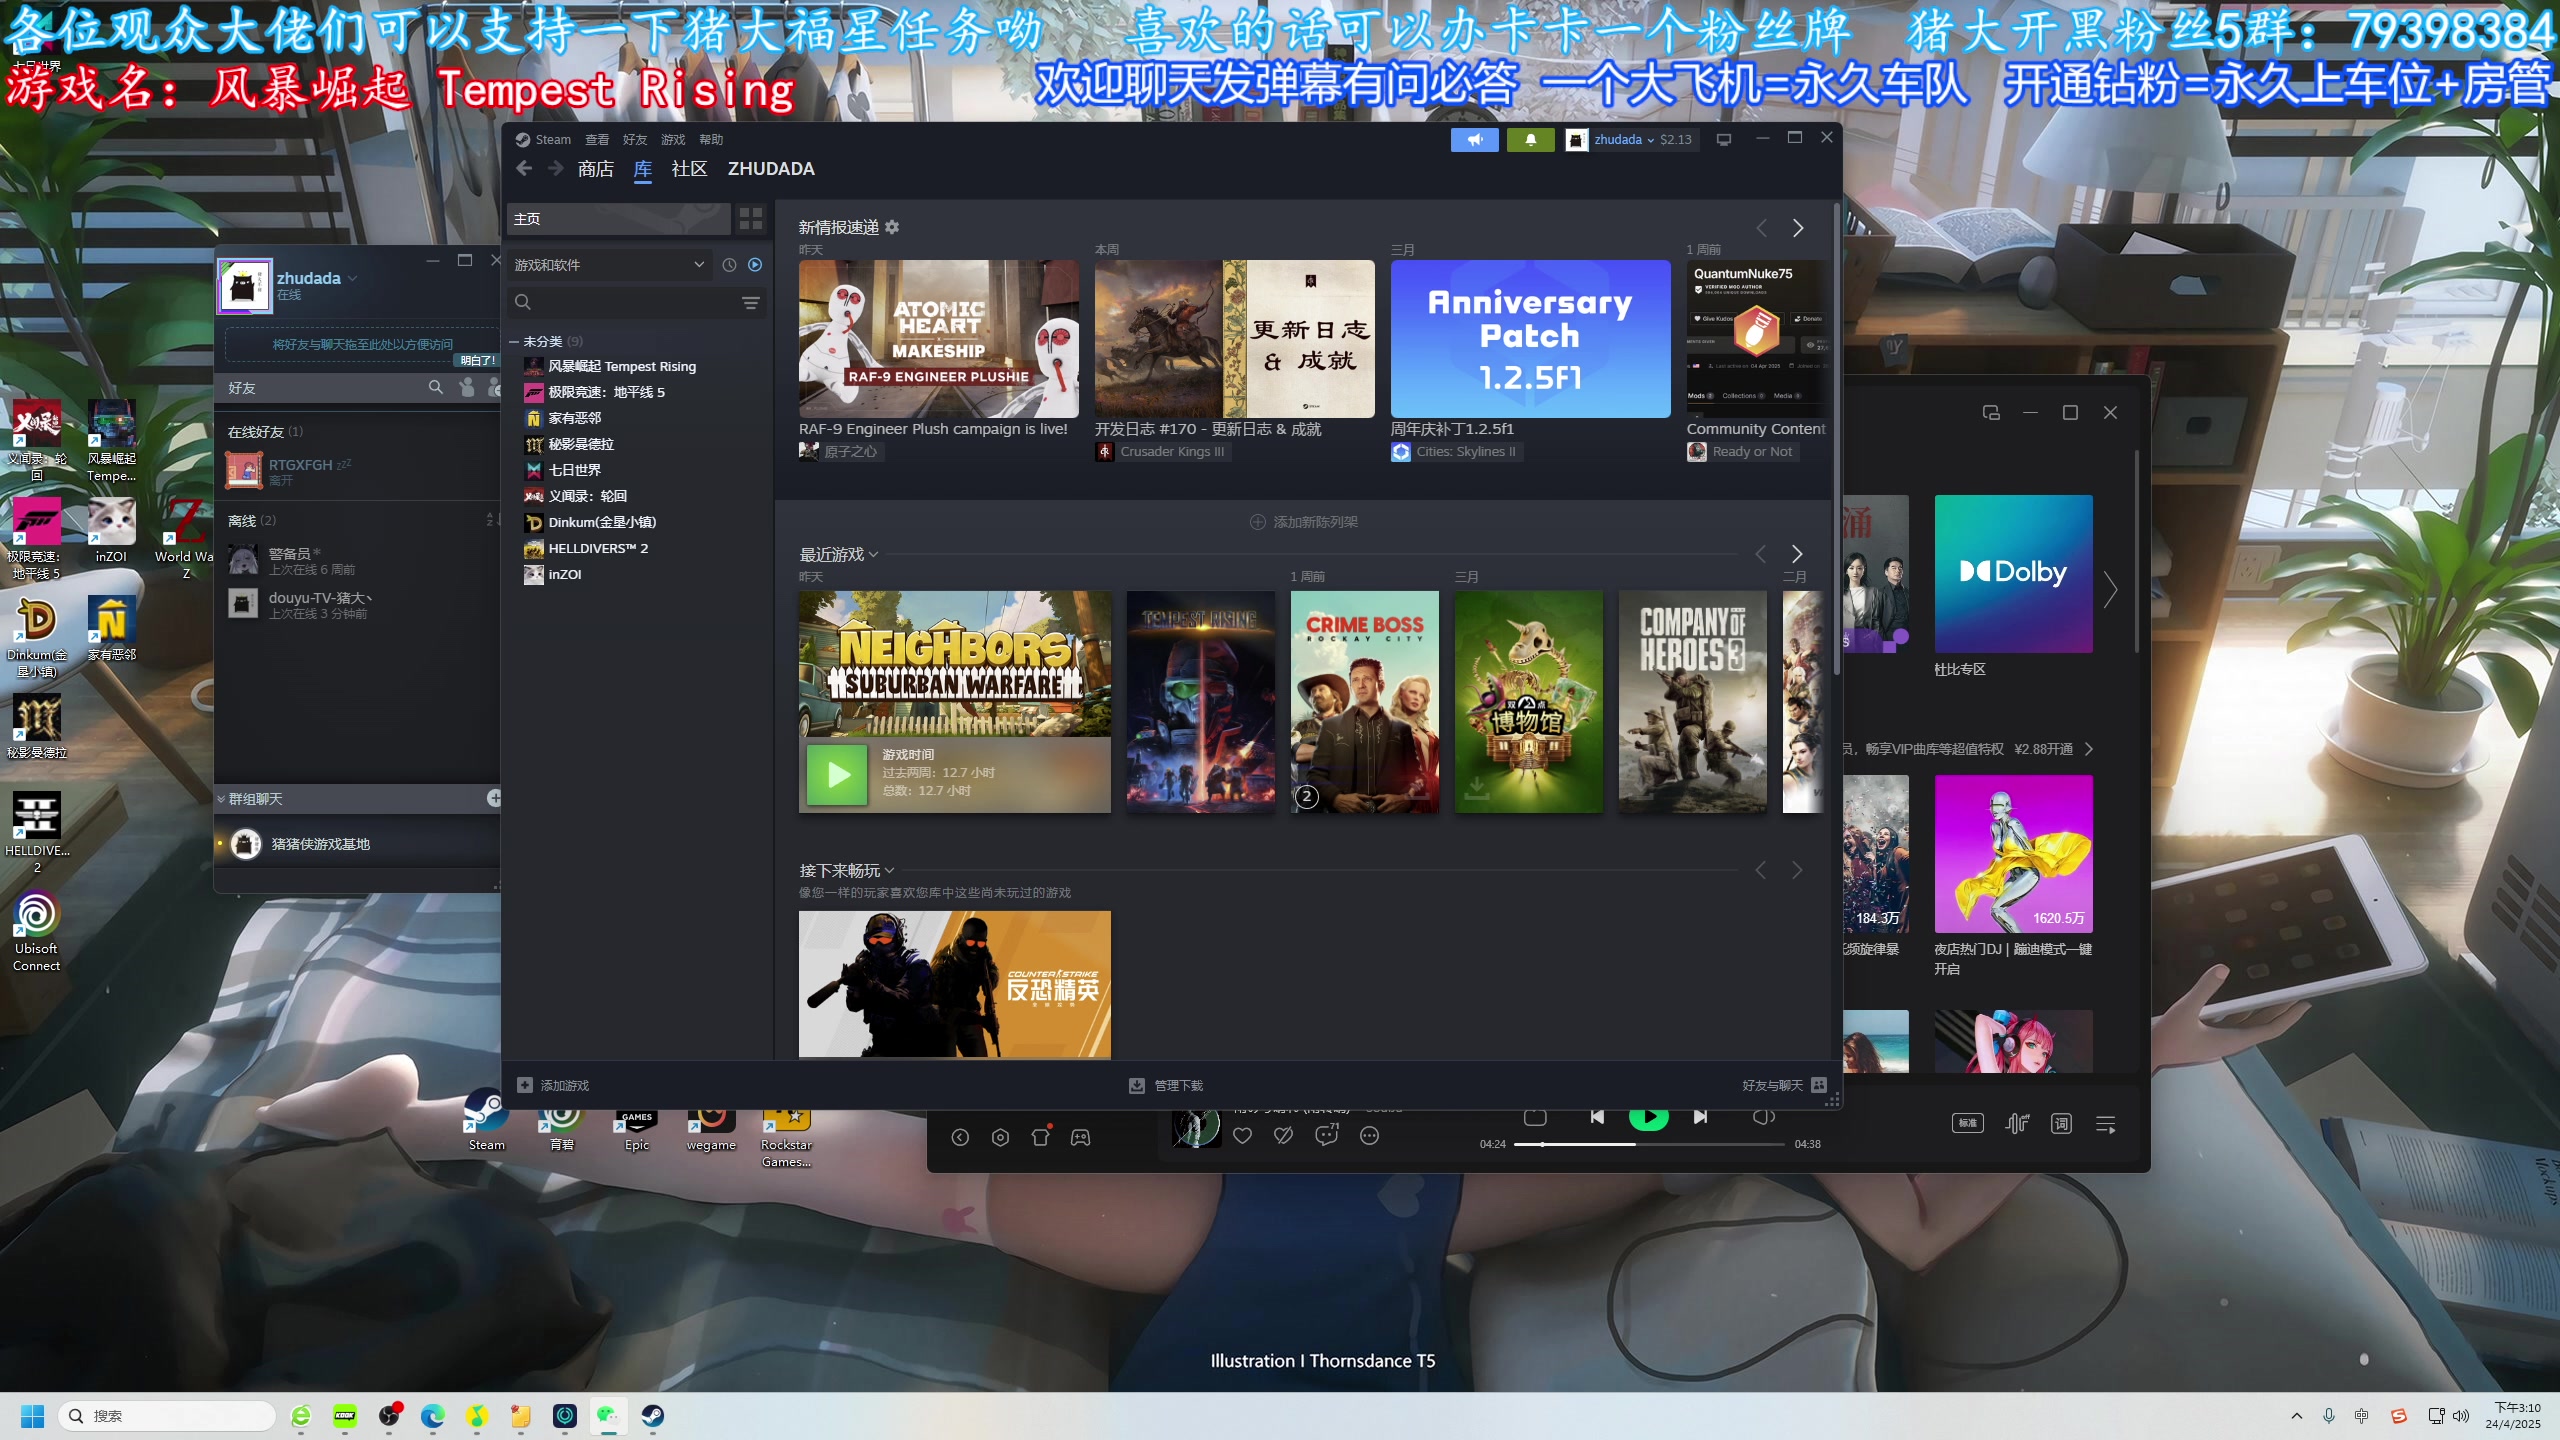The width and height of the screenshot is (2560, 1440).
Task: Toggle sound effect waveform icon in player
Action: coord(2017,1124)
